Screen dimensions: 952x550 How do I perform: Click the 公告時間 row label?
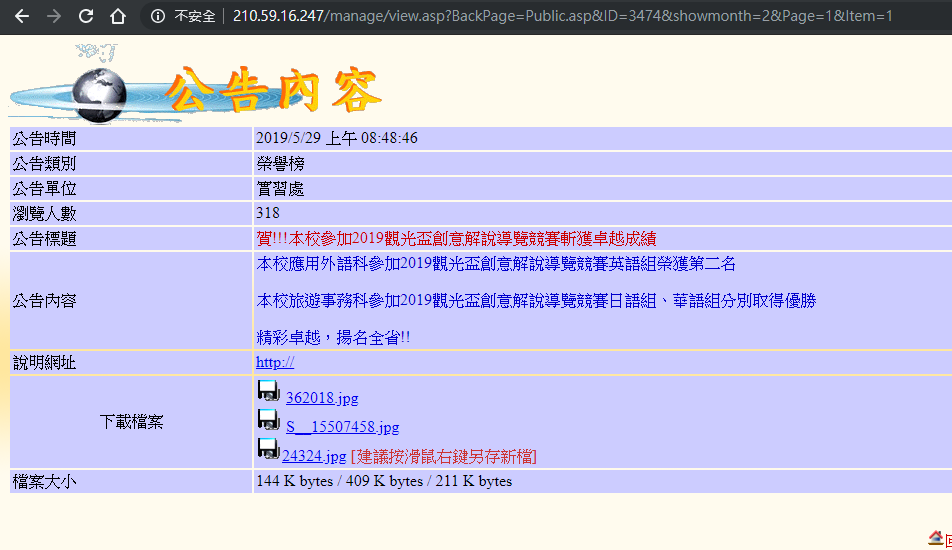(x=44, y=139)
